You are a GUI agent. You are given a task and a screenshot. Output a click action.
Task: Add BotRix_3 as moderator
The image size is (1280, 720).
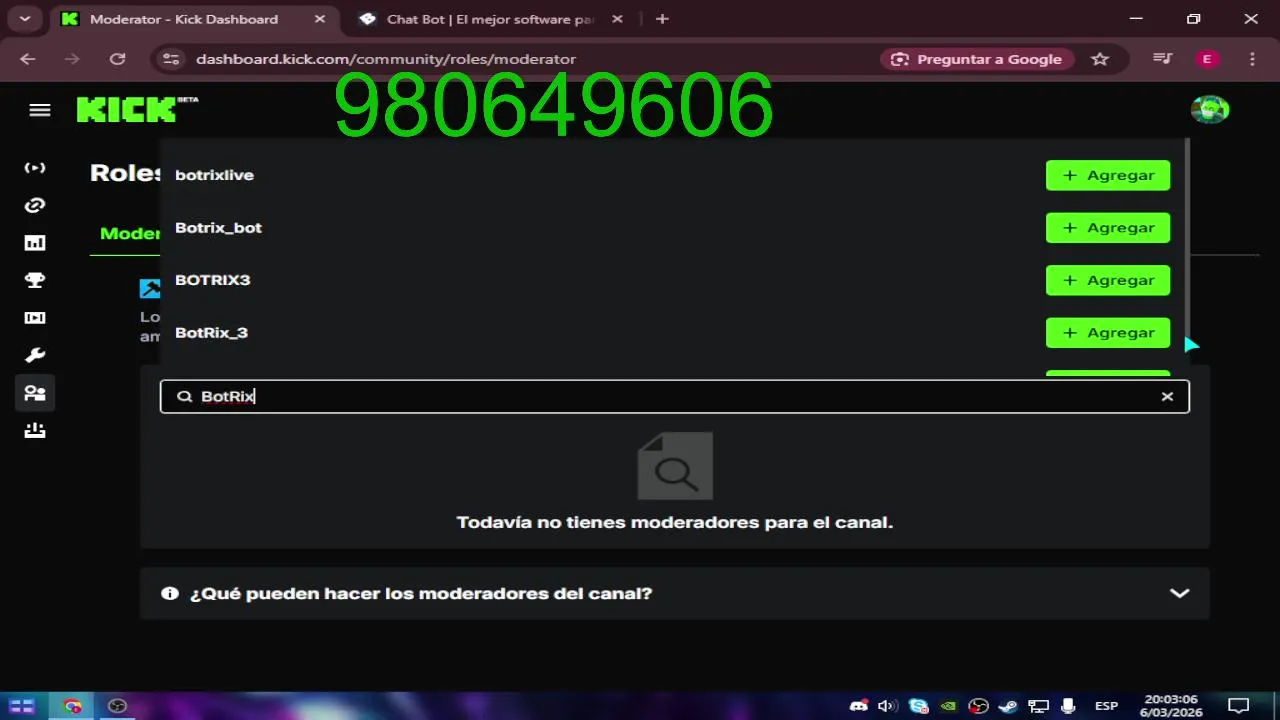pyautogui.click(x=1108, y=332)
